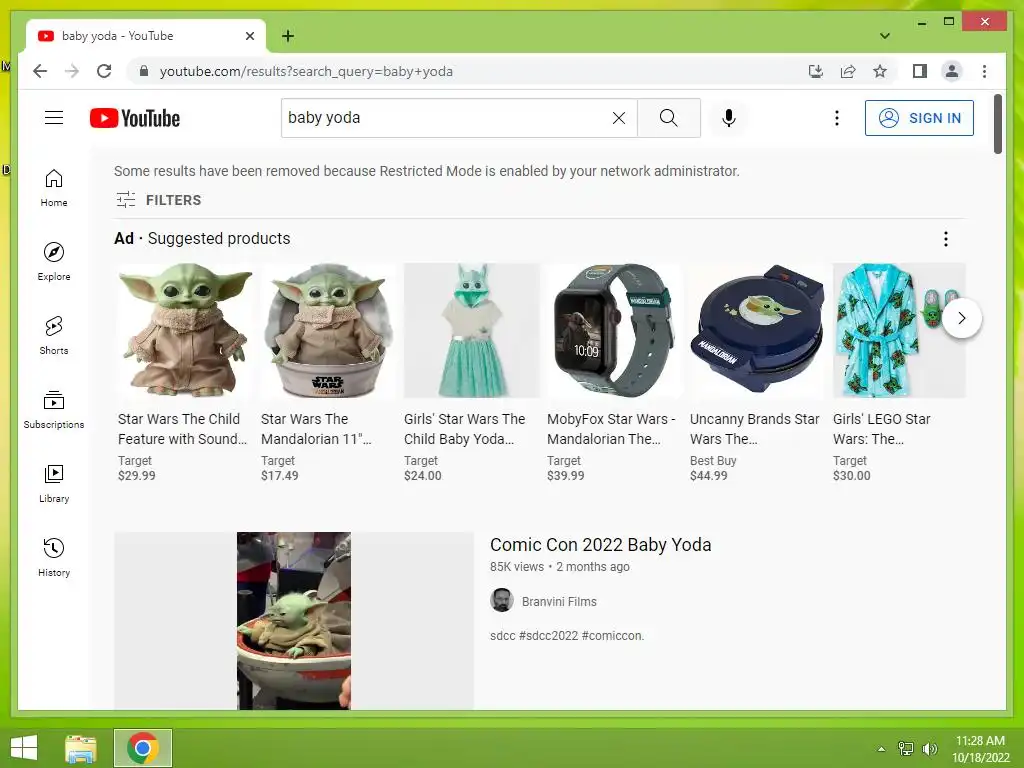Share this page icon

tap(848, 71)
